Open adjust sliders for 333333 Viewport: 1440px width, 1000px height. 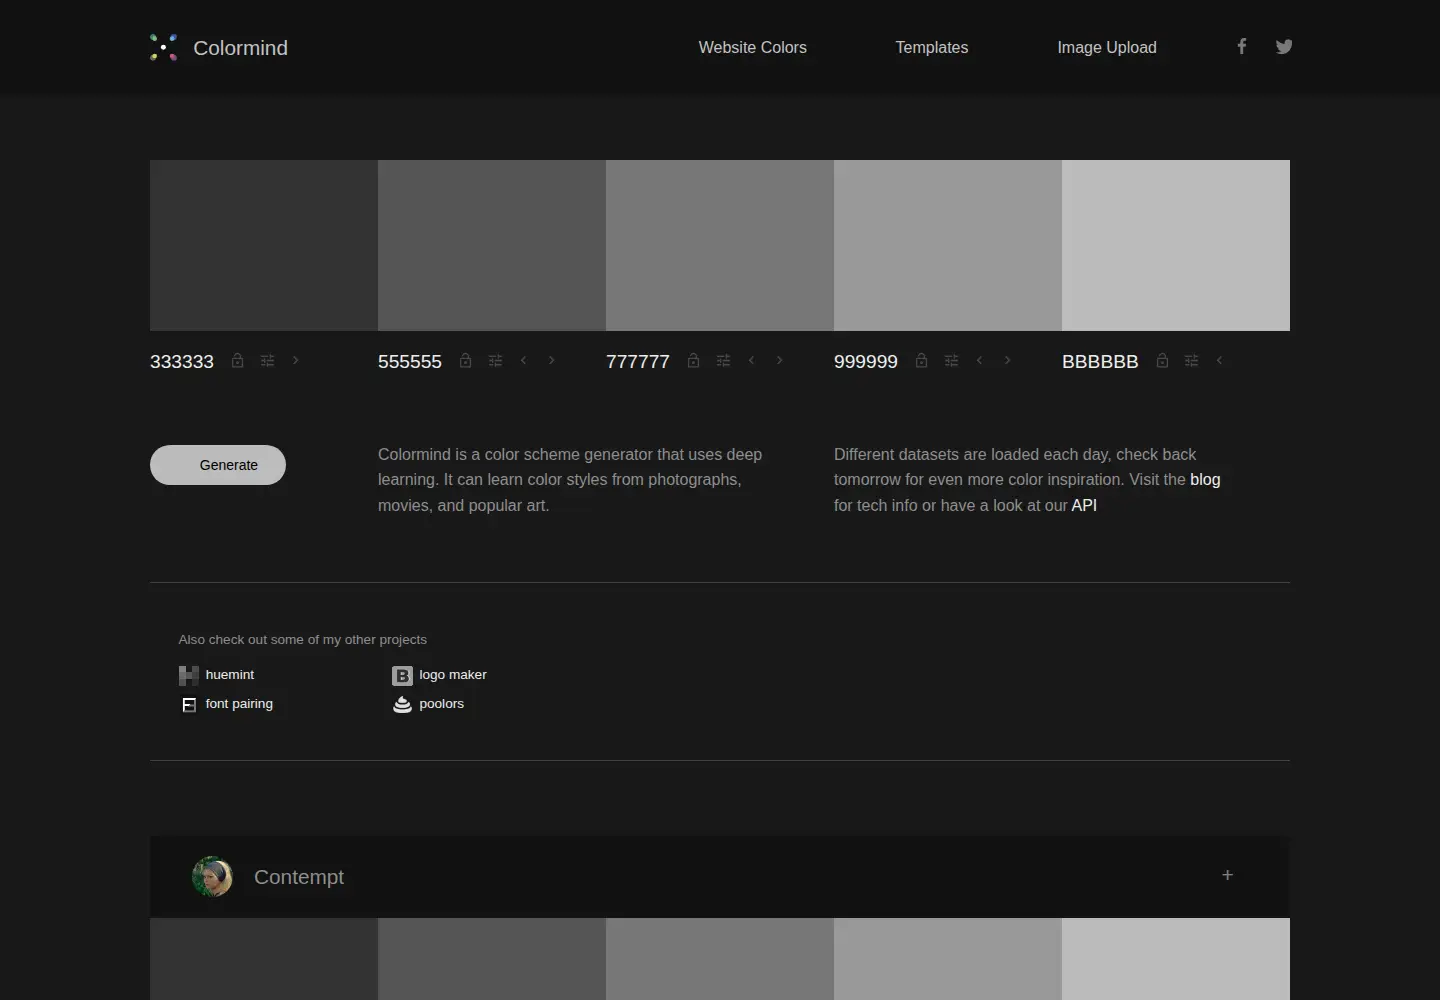267,361
